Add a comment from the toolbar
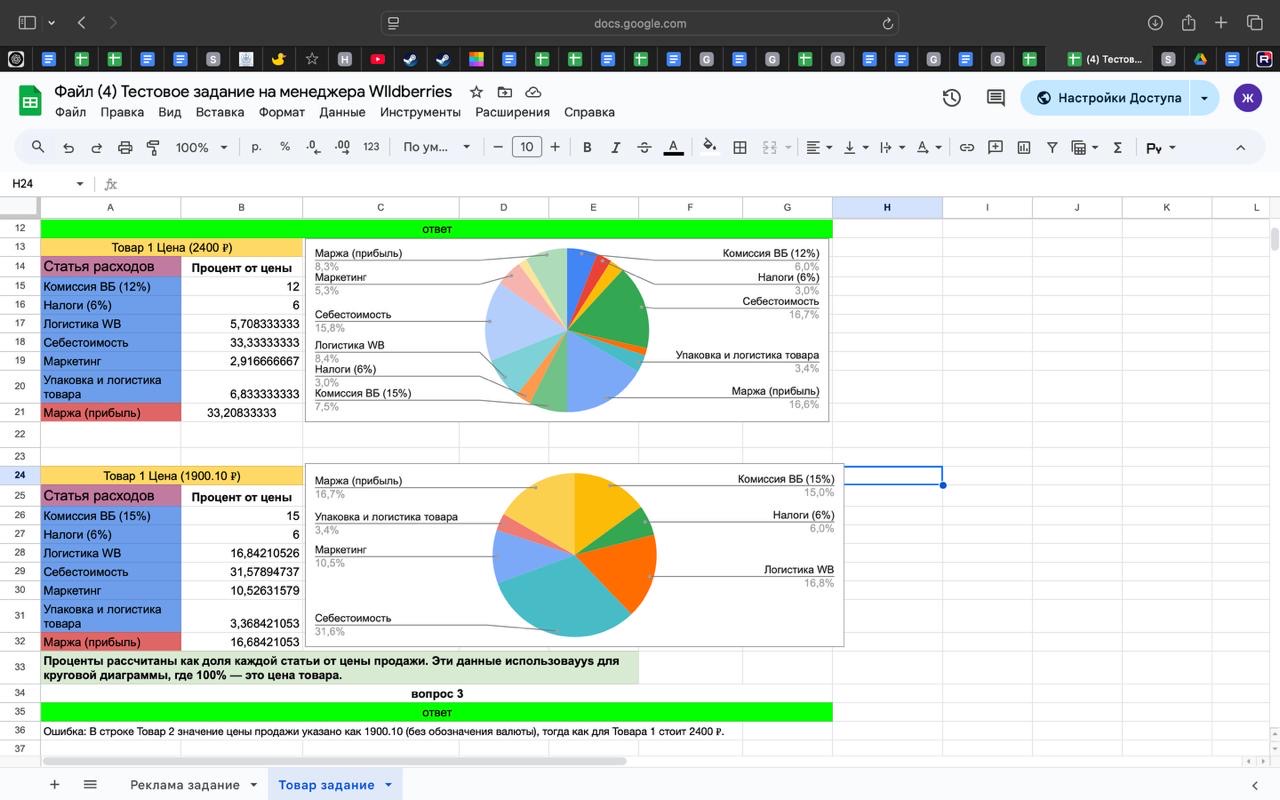Viewport: 1280px width, 800px height. [x=995, y=147]
